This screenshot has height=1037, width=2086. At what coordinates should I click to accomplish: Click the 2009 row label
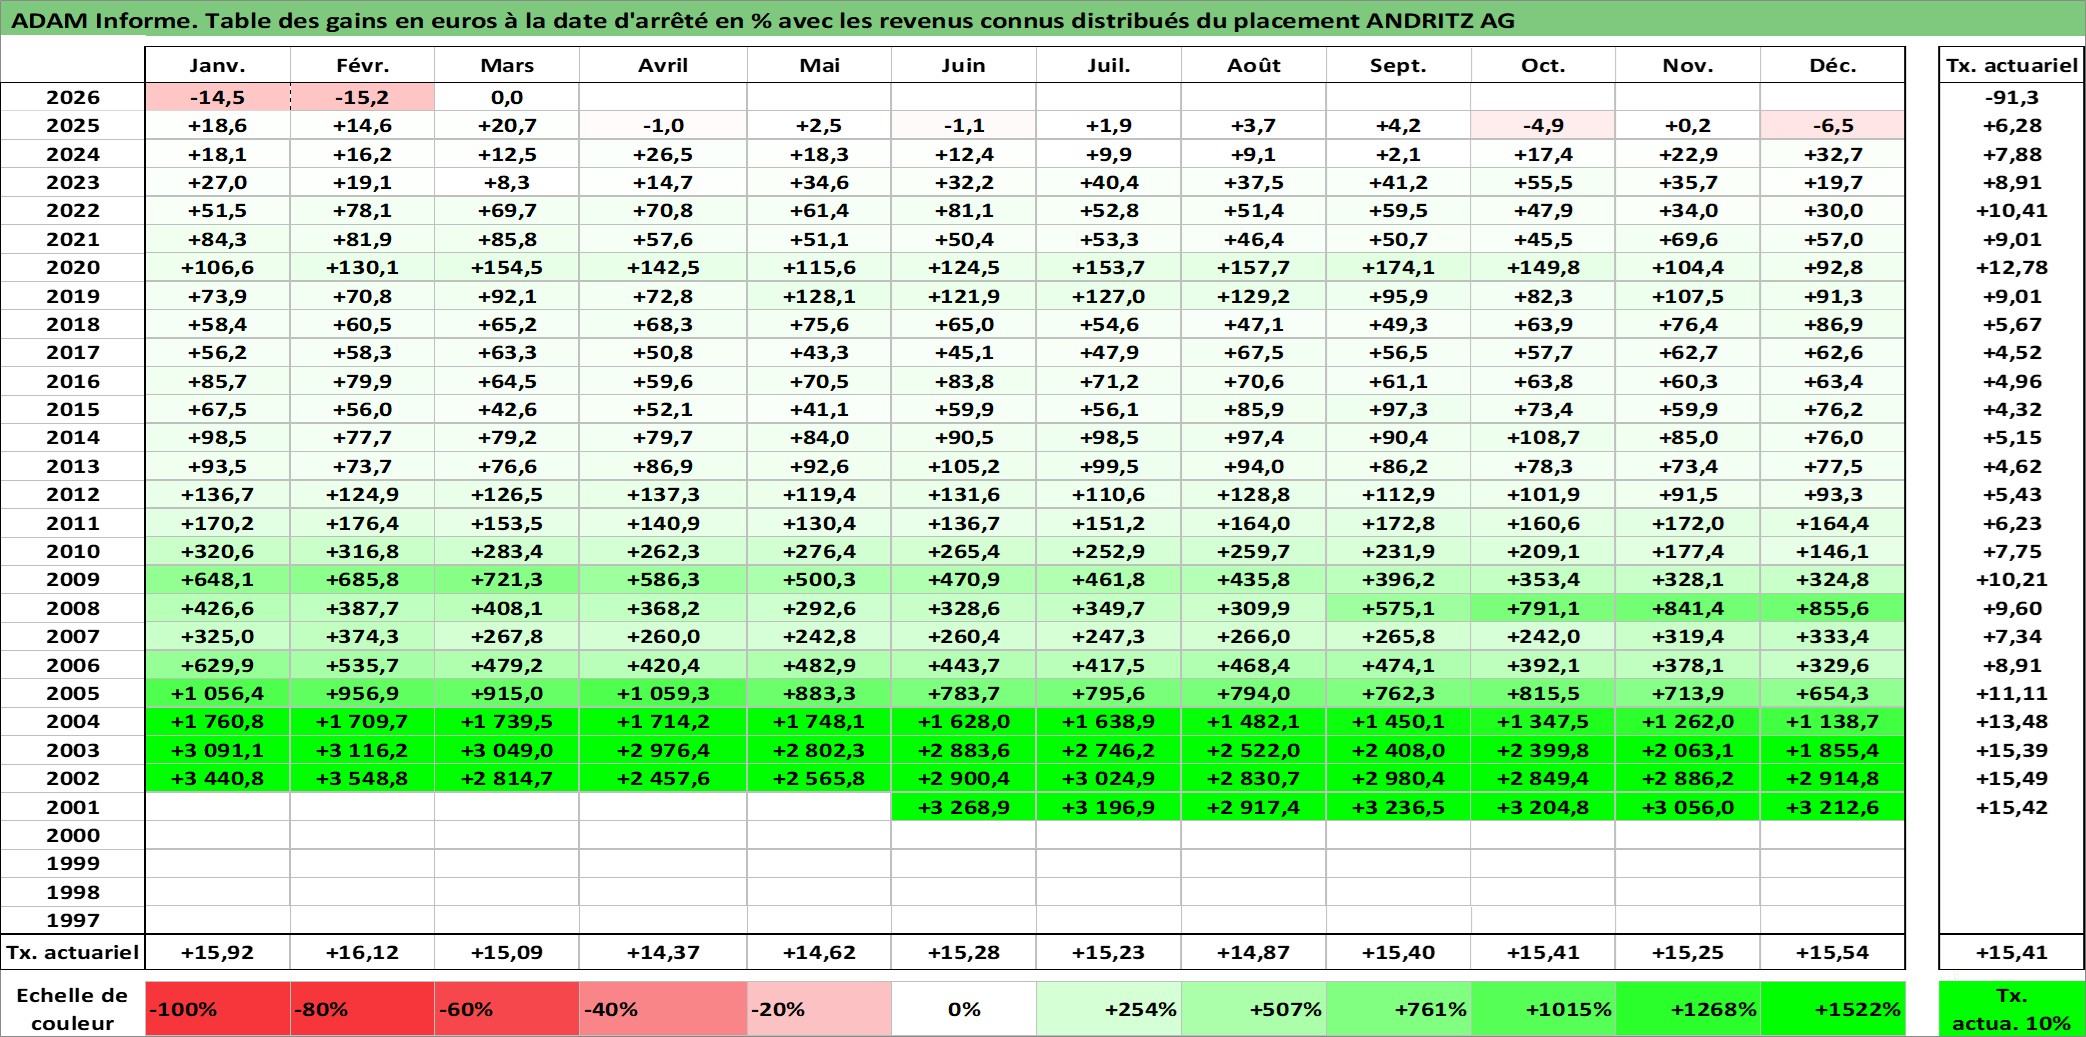point(73,579)
